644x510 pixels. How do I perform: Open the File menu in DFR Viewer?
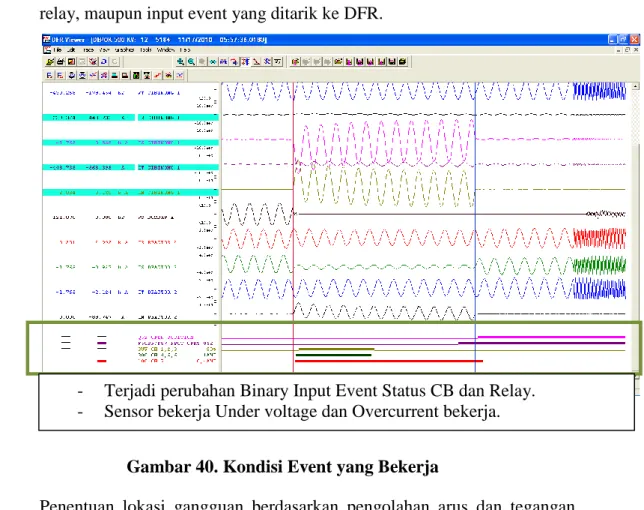click(x=58, y=50)
